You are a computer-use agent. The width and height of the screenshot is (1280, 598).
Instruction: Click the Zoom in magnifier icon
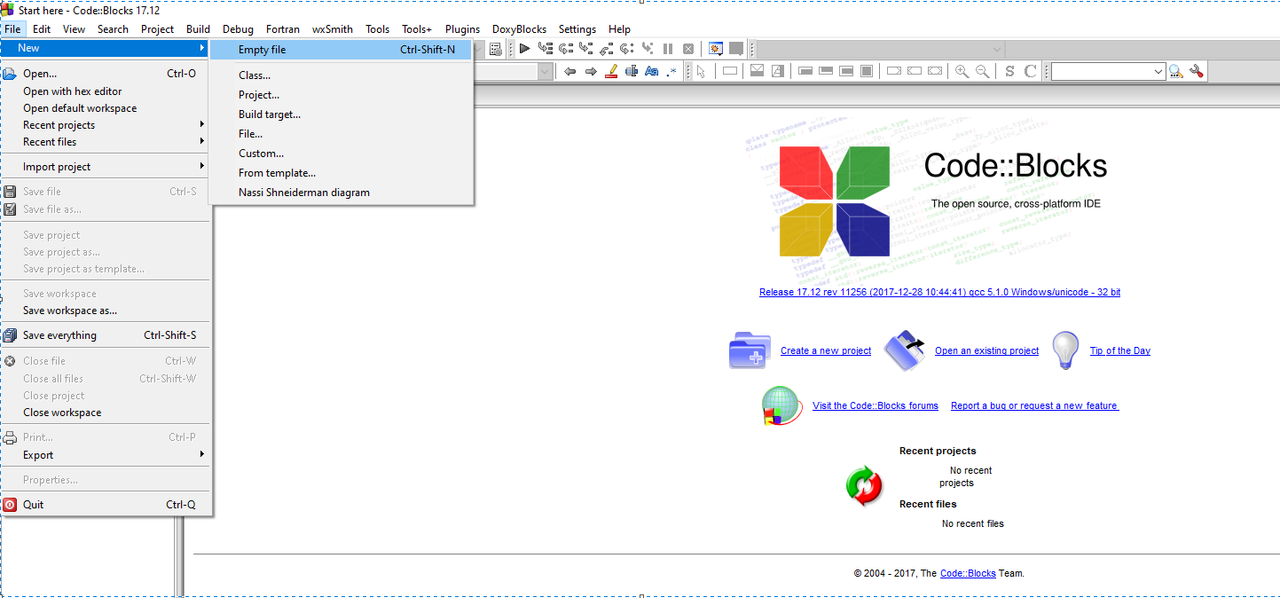click(961, 71)
